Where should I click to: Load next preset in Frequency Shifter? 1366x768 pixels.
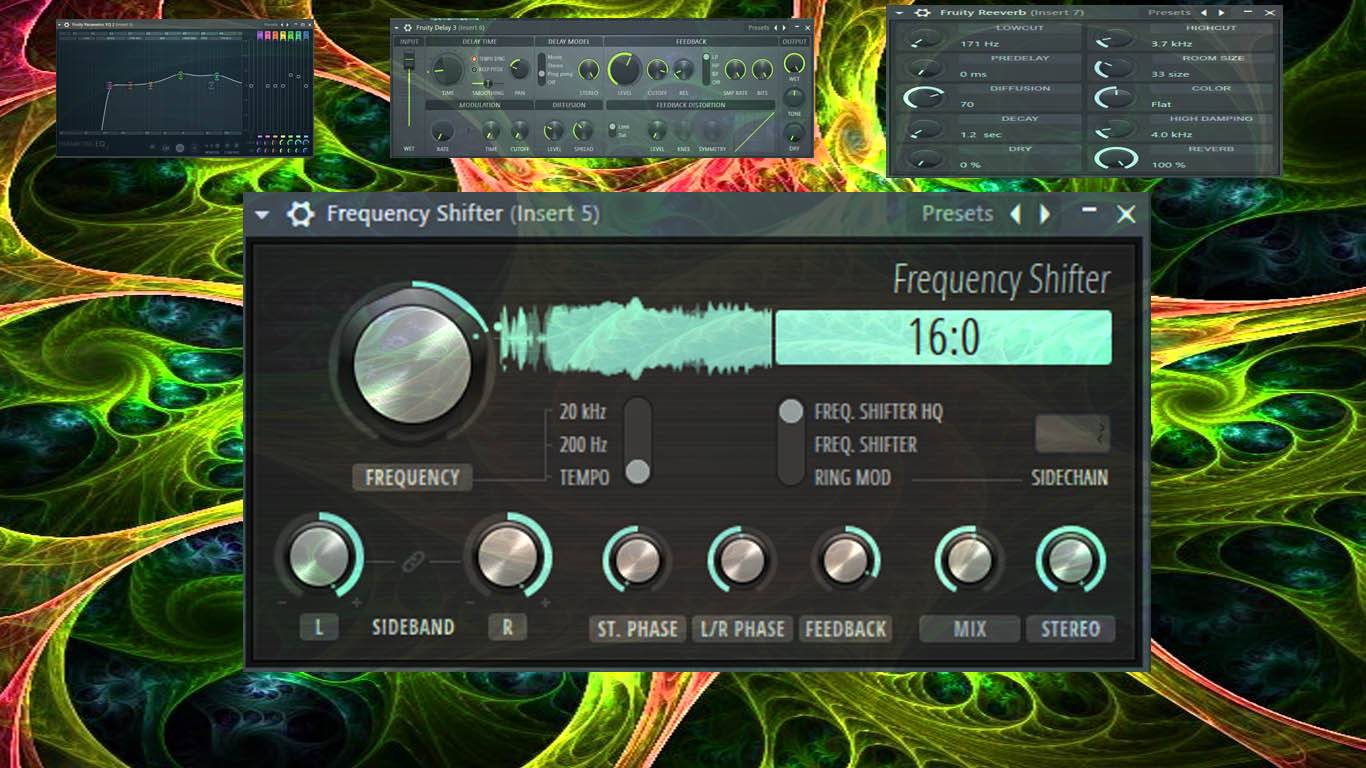point(1044,214)
